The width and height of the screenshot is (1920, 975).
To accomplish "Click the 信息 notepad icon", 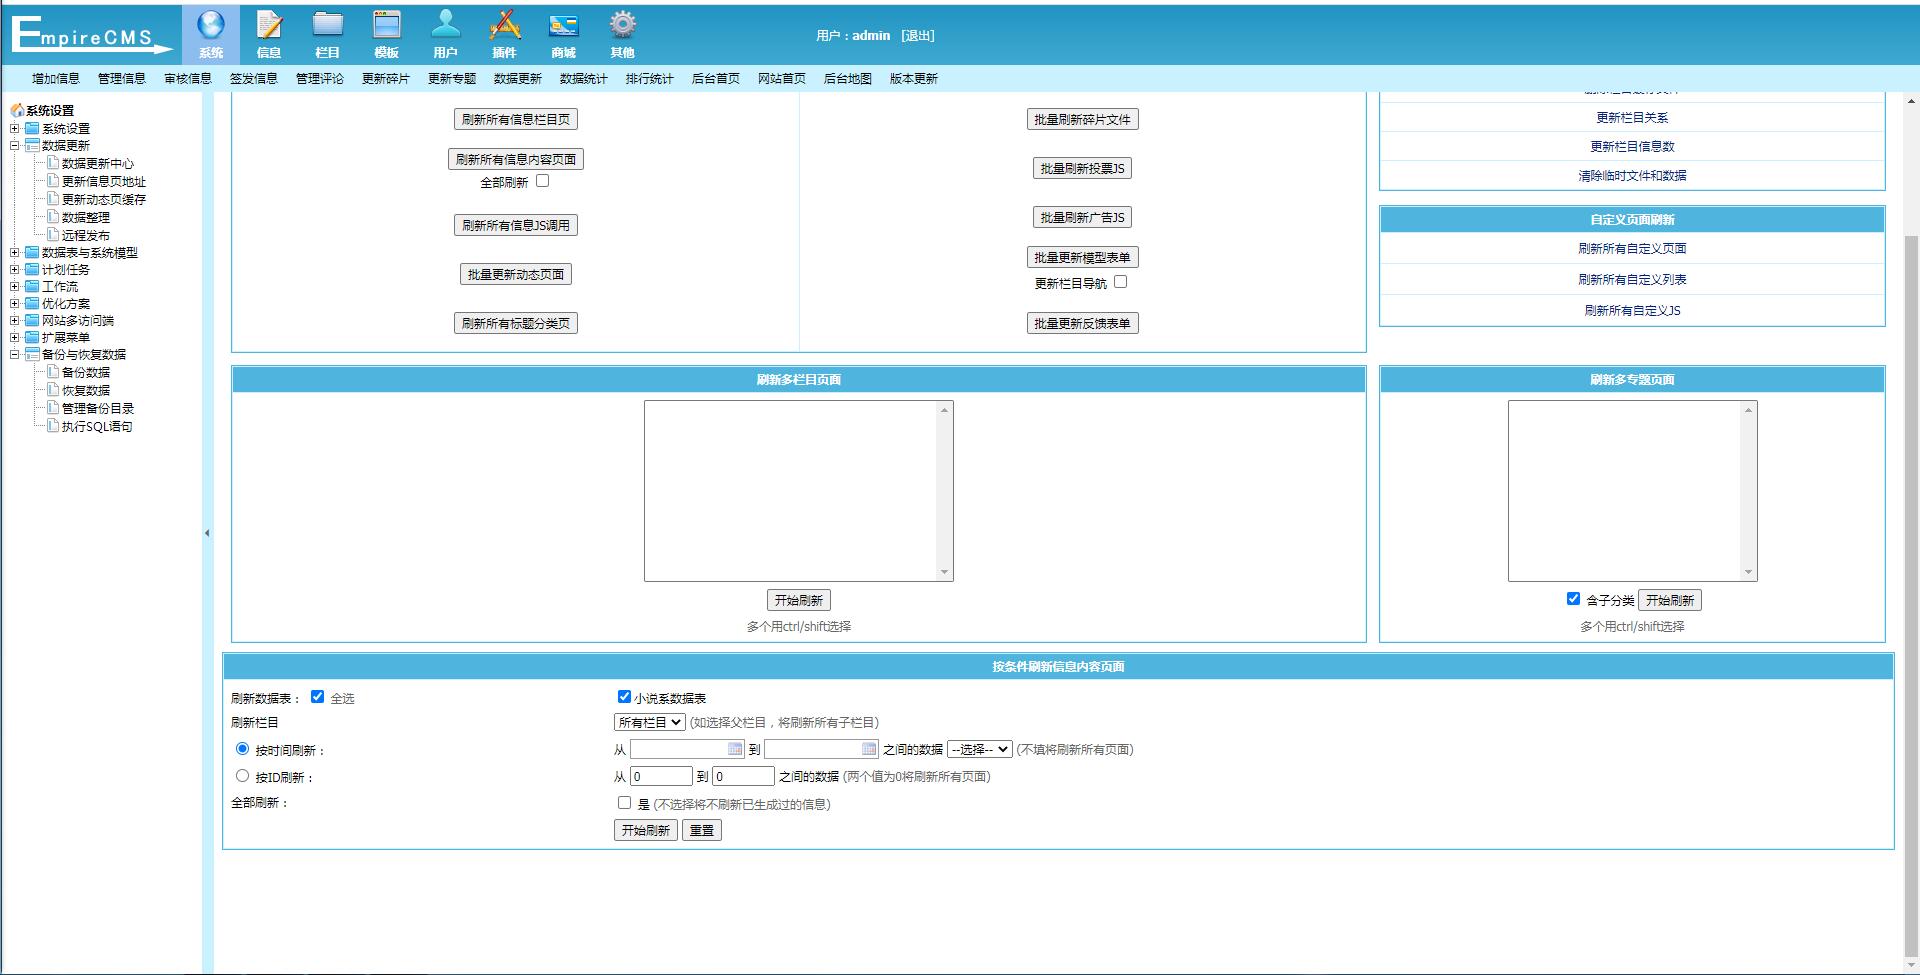I will click(269, 25).
